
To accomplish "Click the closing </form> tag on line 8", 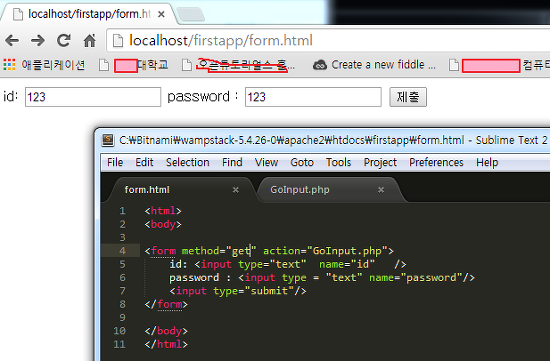I will pyautogui.click(x=166, y=304).
